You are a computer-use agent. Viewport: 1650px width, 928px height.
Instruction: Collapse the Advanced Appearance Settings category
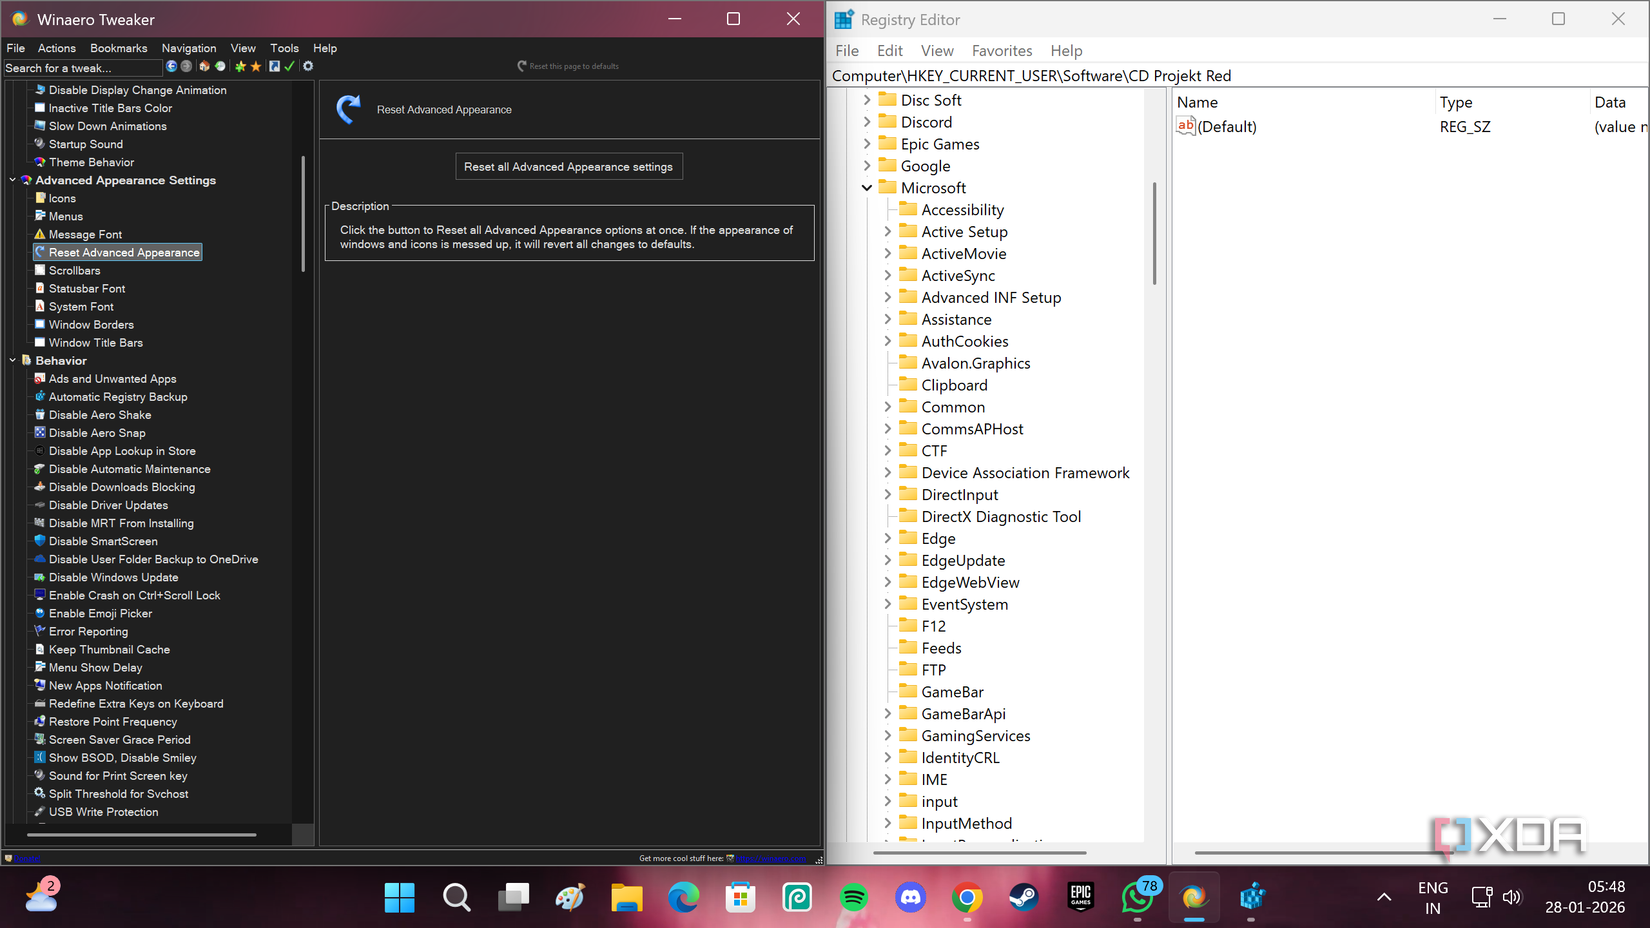(x=13, y=180)
